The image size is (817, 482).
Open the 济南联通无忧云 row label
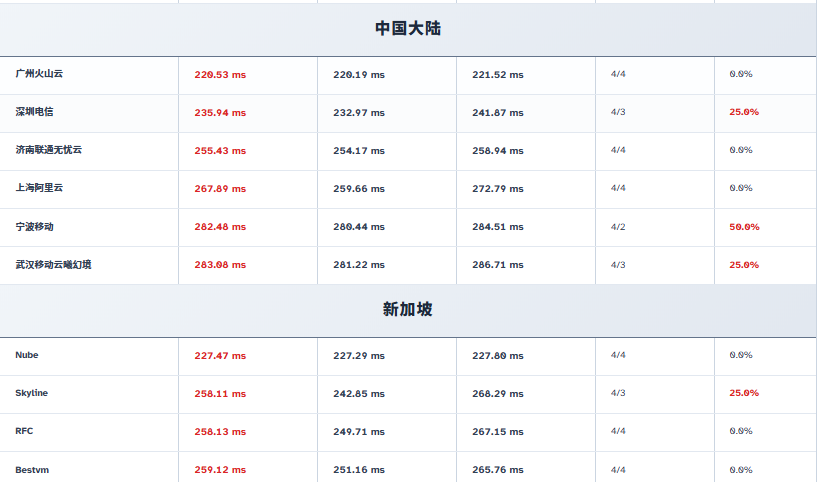point(48,150)
